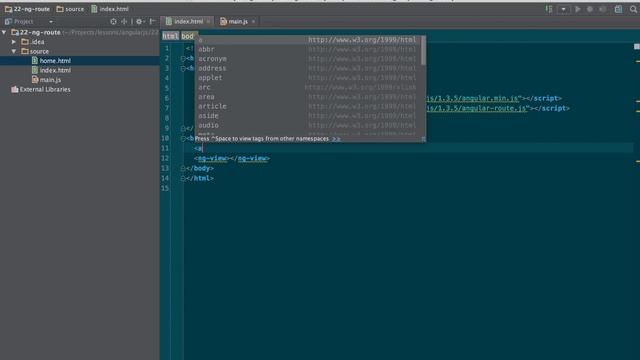
Task: Click the closing html tag text
Action: (199, 178)
